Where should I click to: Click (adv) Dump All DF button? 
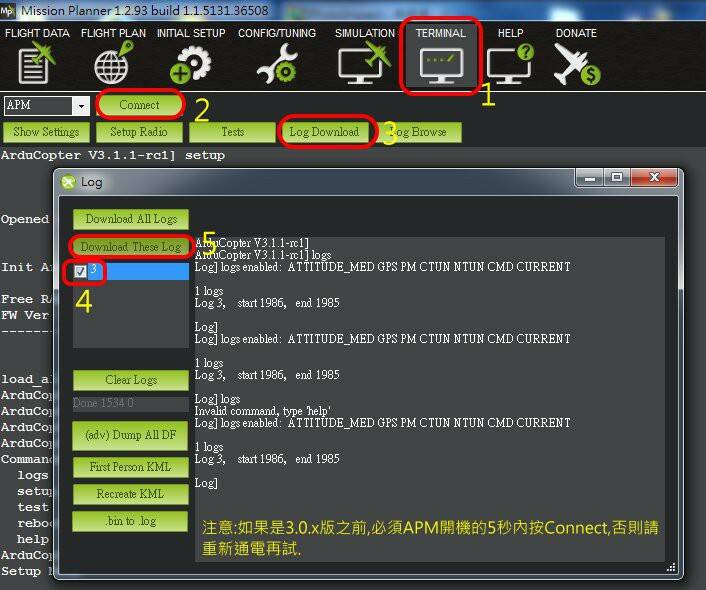tap(131, 435)
